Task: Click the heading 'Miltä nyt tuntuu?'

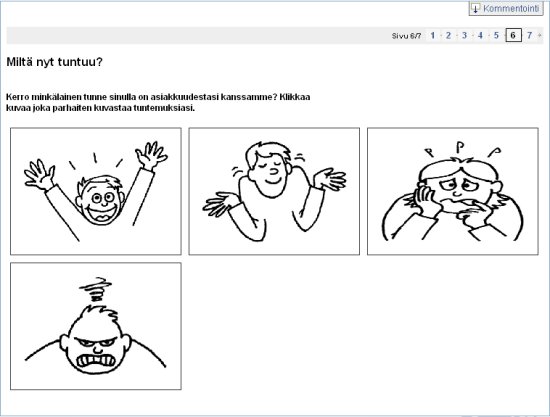Action: click(x=54, y=62)
